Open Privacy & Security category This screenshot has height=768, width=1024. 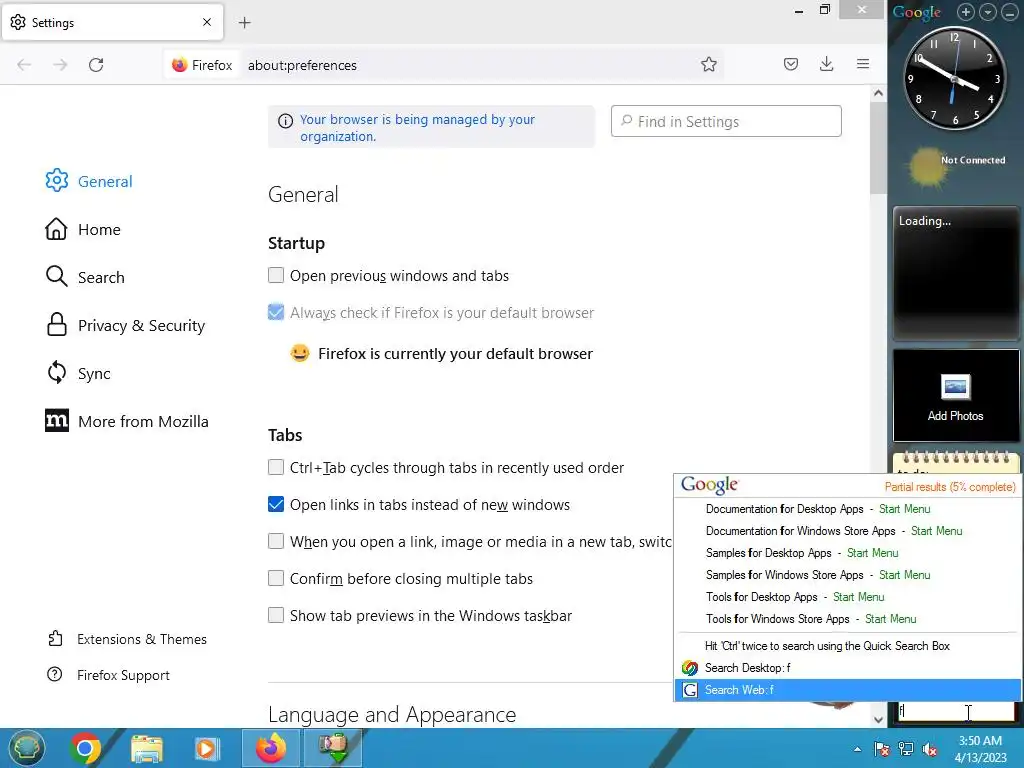[125, 325]
